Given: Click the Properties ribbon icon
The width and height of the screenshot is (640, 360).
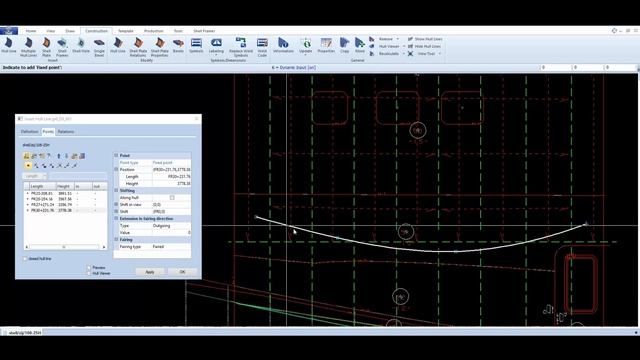Looking at the screenshot, I should pos(326,46).
